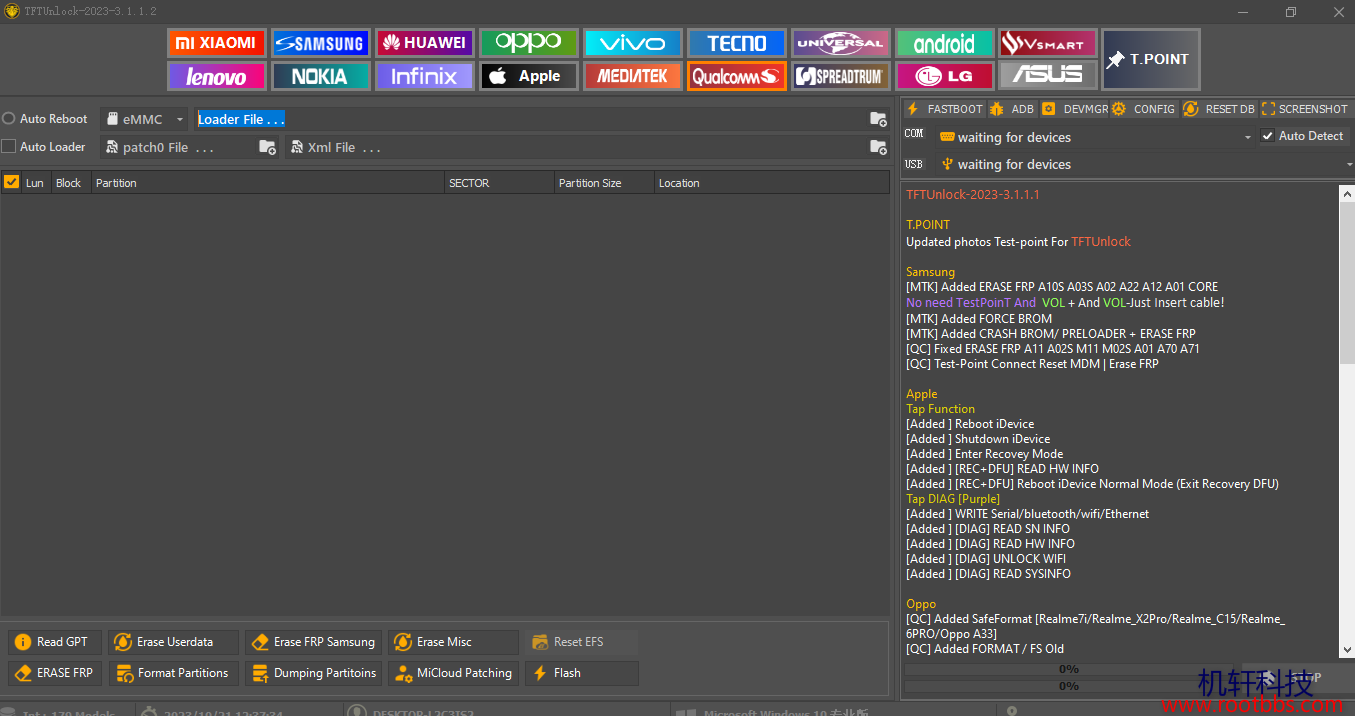Click the ERASE FRP button
Image resolution: width=1355 pixels, height=716 pixels.
pyautogui.click(x=55, y=673)
